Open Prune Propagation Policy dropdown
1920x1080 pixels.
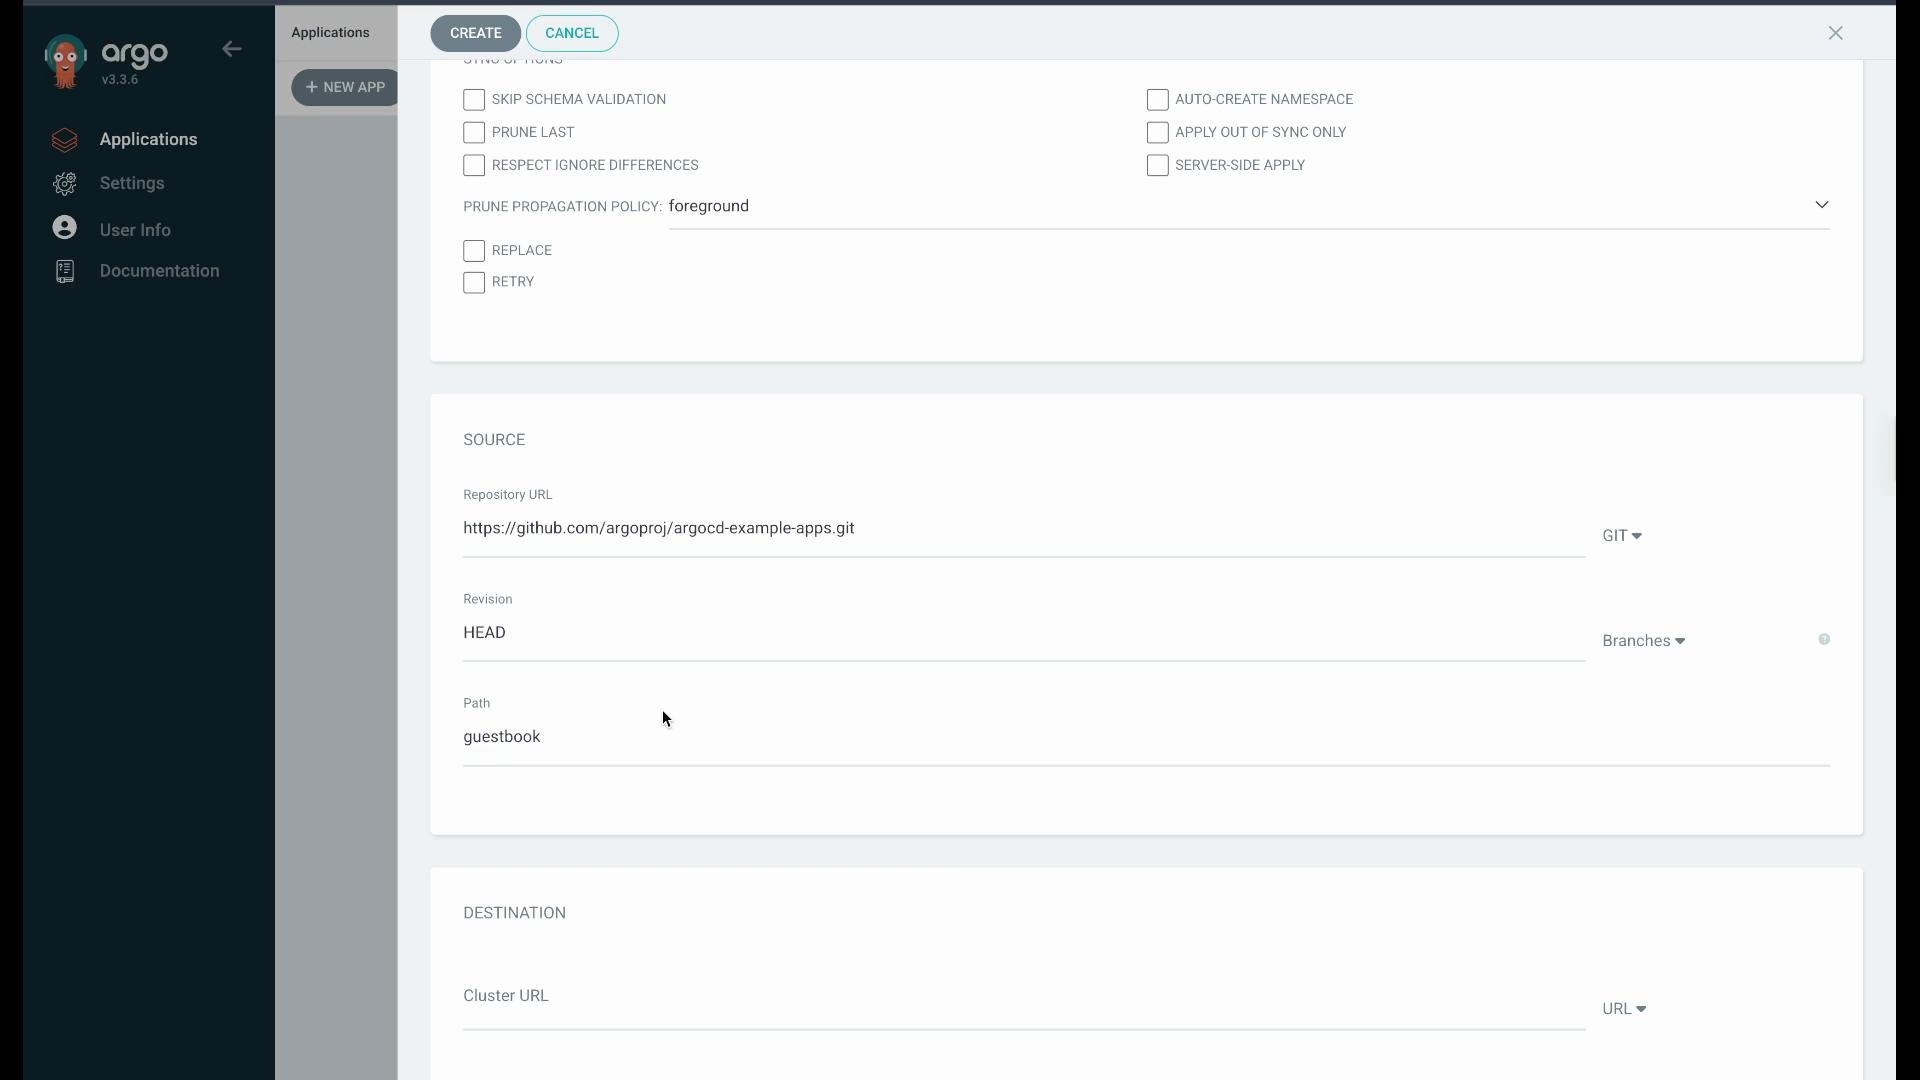pos(1249,206)
